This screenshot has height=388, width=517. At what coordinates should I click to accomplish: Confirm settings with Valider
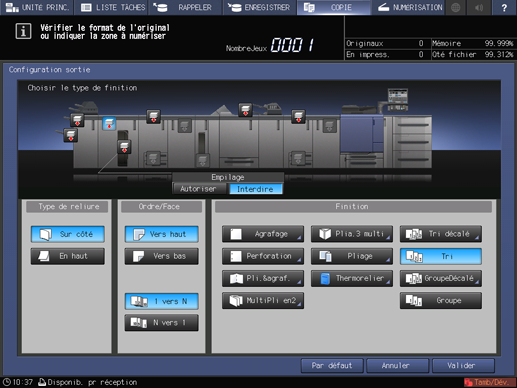pos(463,366)
